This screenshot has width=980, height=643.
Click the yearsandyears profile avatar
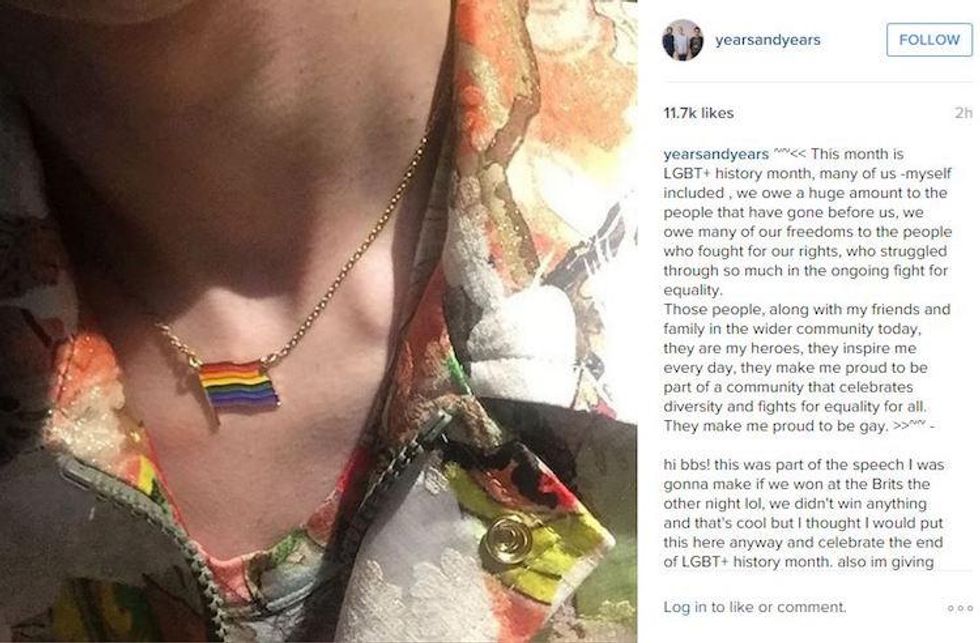click(682, 40)
